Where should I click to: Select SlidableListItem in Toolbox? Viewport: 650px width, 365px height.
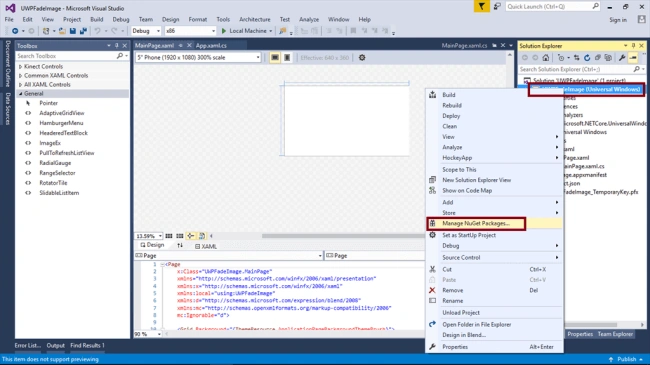coord(59,193)
